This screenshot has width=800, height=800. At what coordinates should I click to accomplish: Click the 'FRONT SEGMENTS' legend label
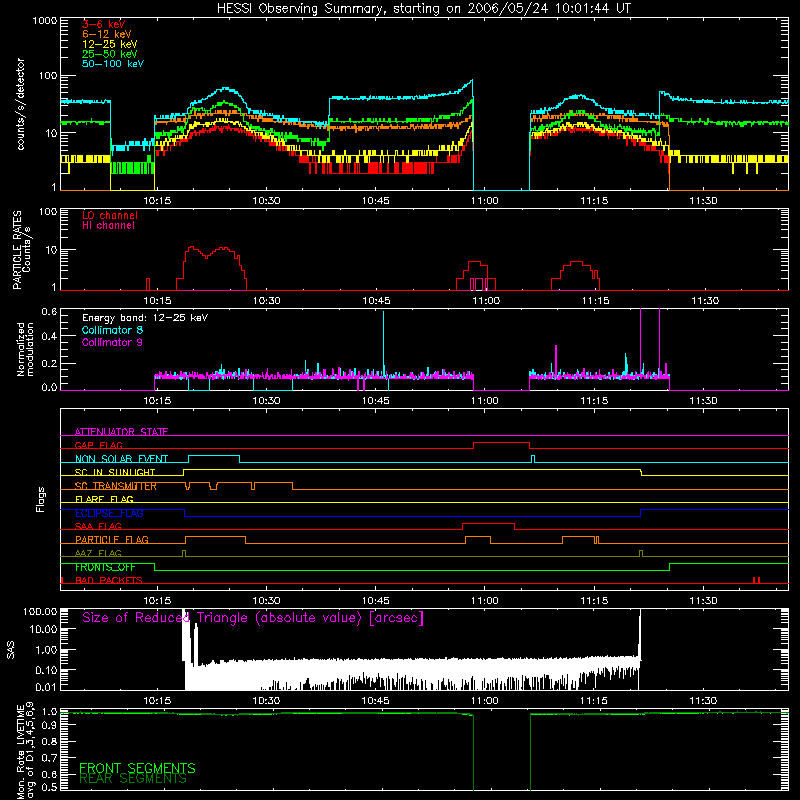(137, 768)
